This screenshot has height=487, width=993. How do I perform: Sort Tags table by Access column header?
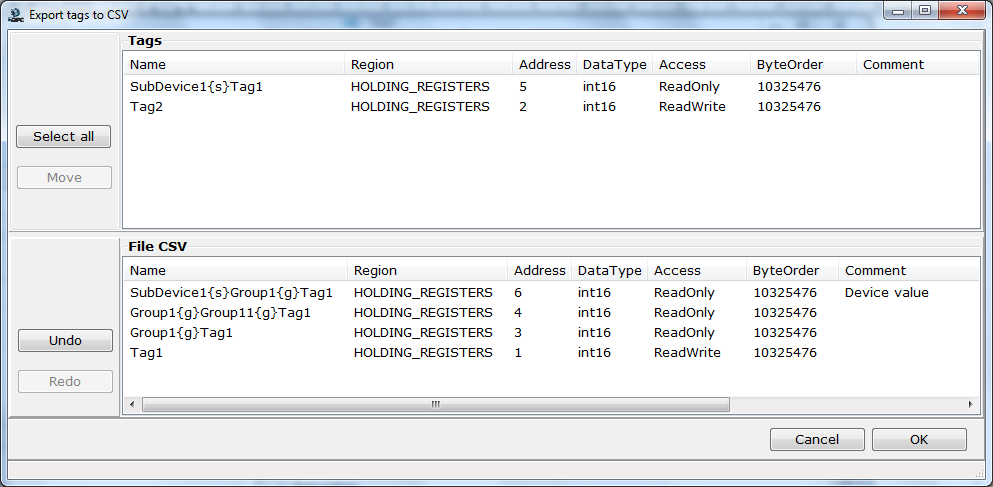pyautogui.click(x=702, y=65)
